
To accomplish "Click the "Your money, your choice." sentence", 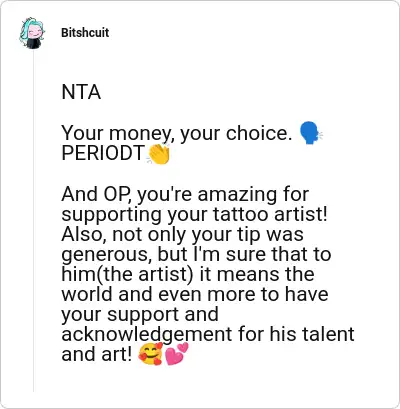I will click(x=177, y=133).
